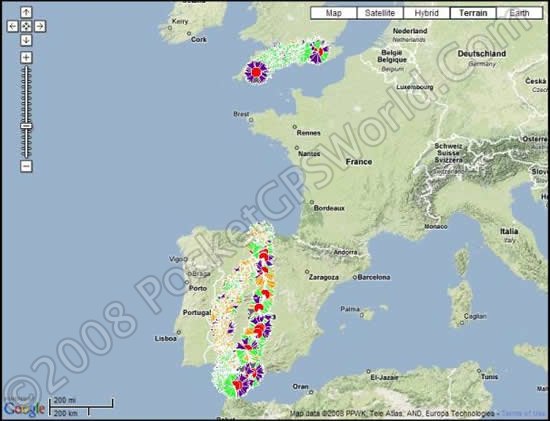Click the Brest city marker
550x421 pixels.
point(251,120)
